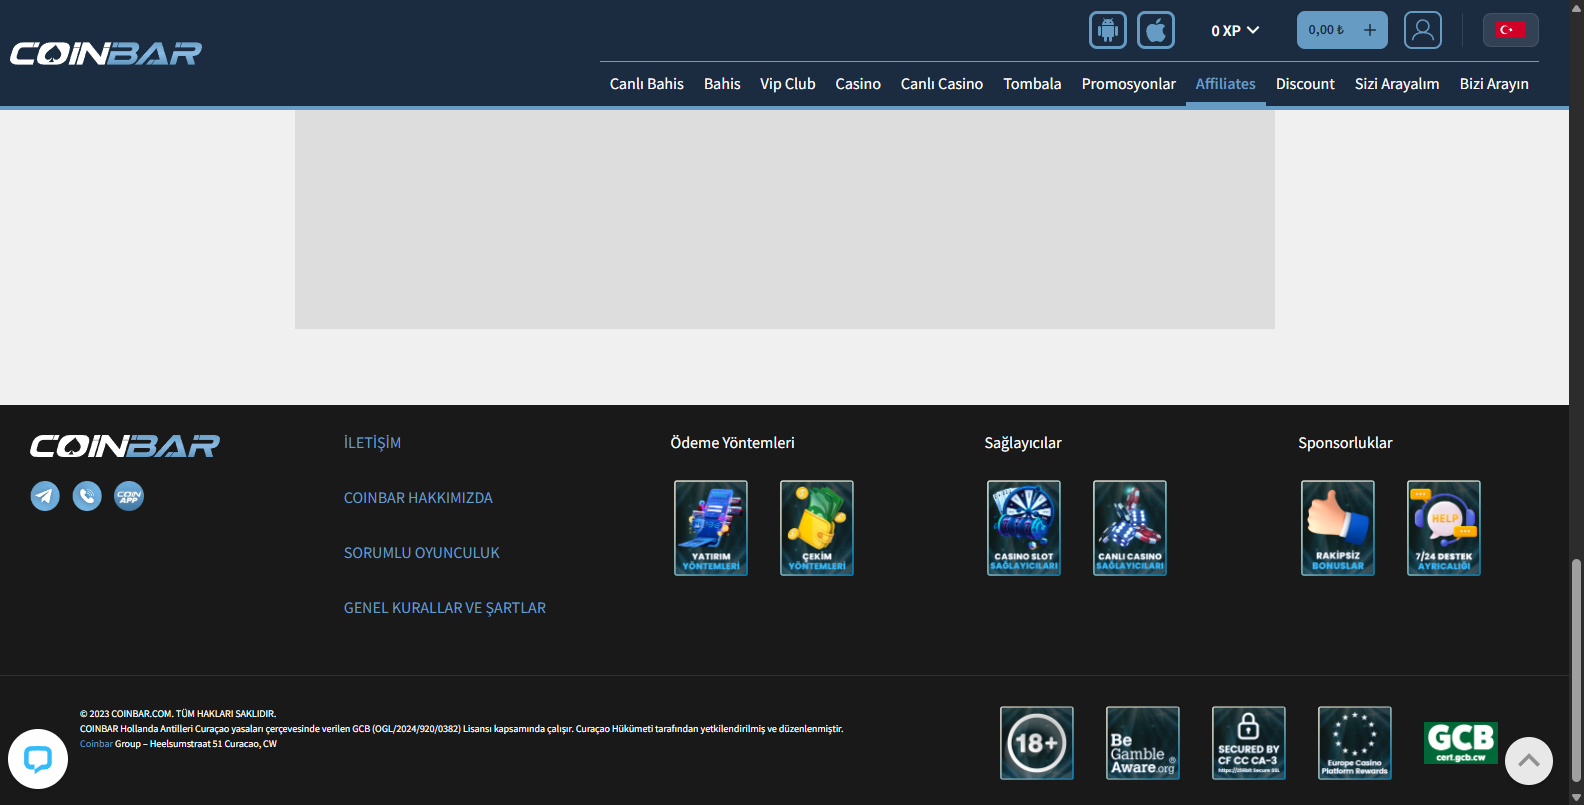Open SORUMLU OYUNCULUK footer link
Screen dimensions: 1584x805
coord(422,553)
